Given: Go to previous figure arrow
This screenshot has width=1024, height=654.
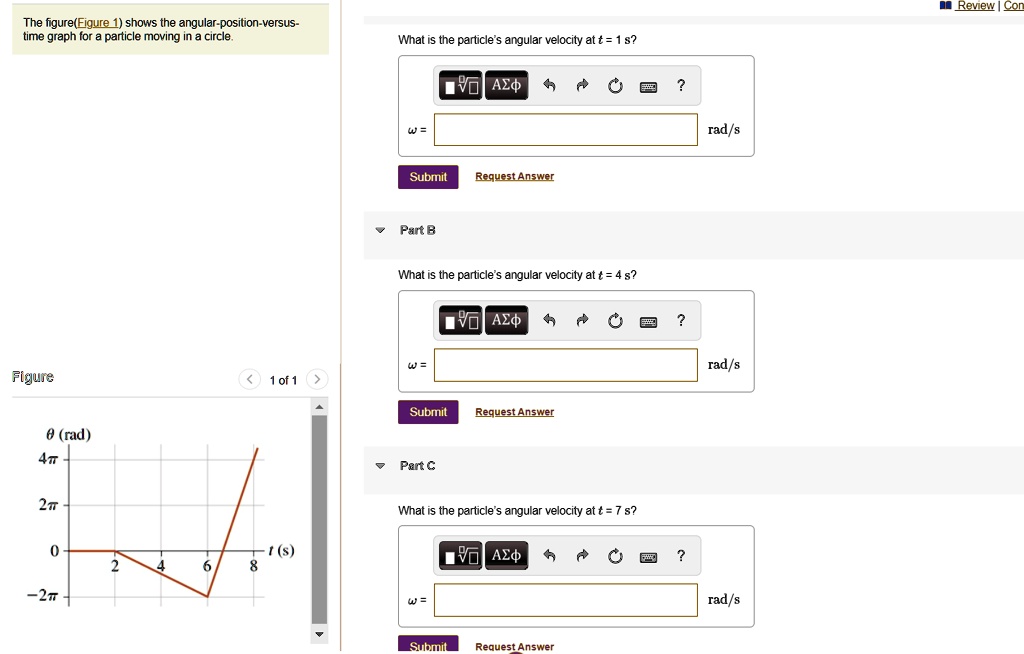Looking at the screenshot, I should click(250, 379).
